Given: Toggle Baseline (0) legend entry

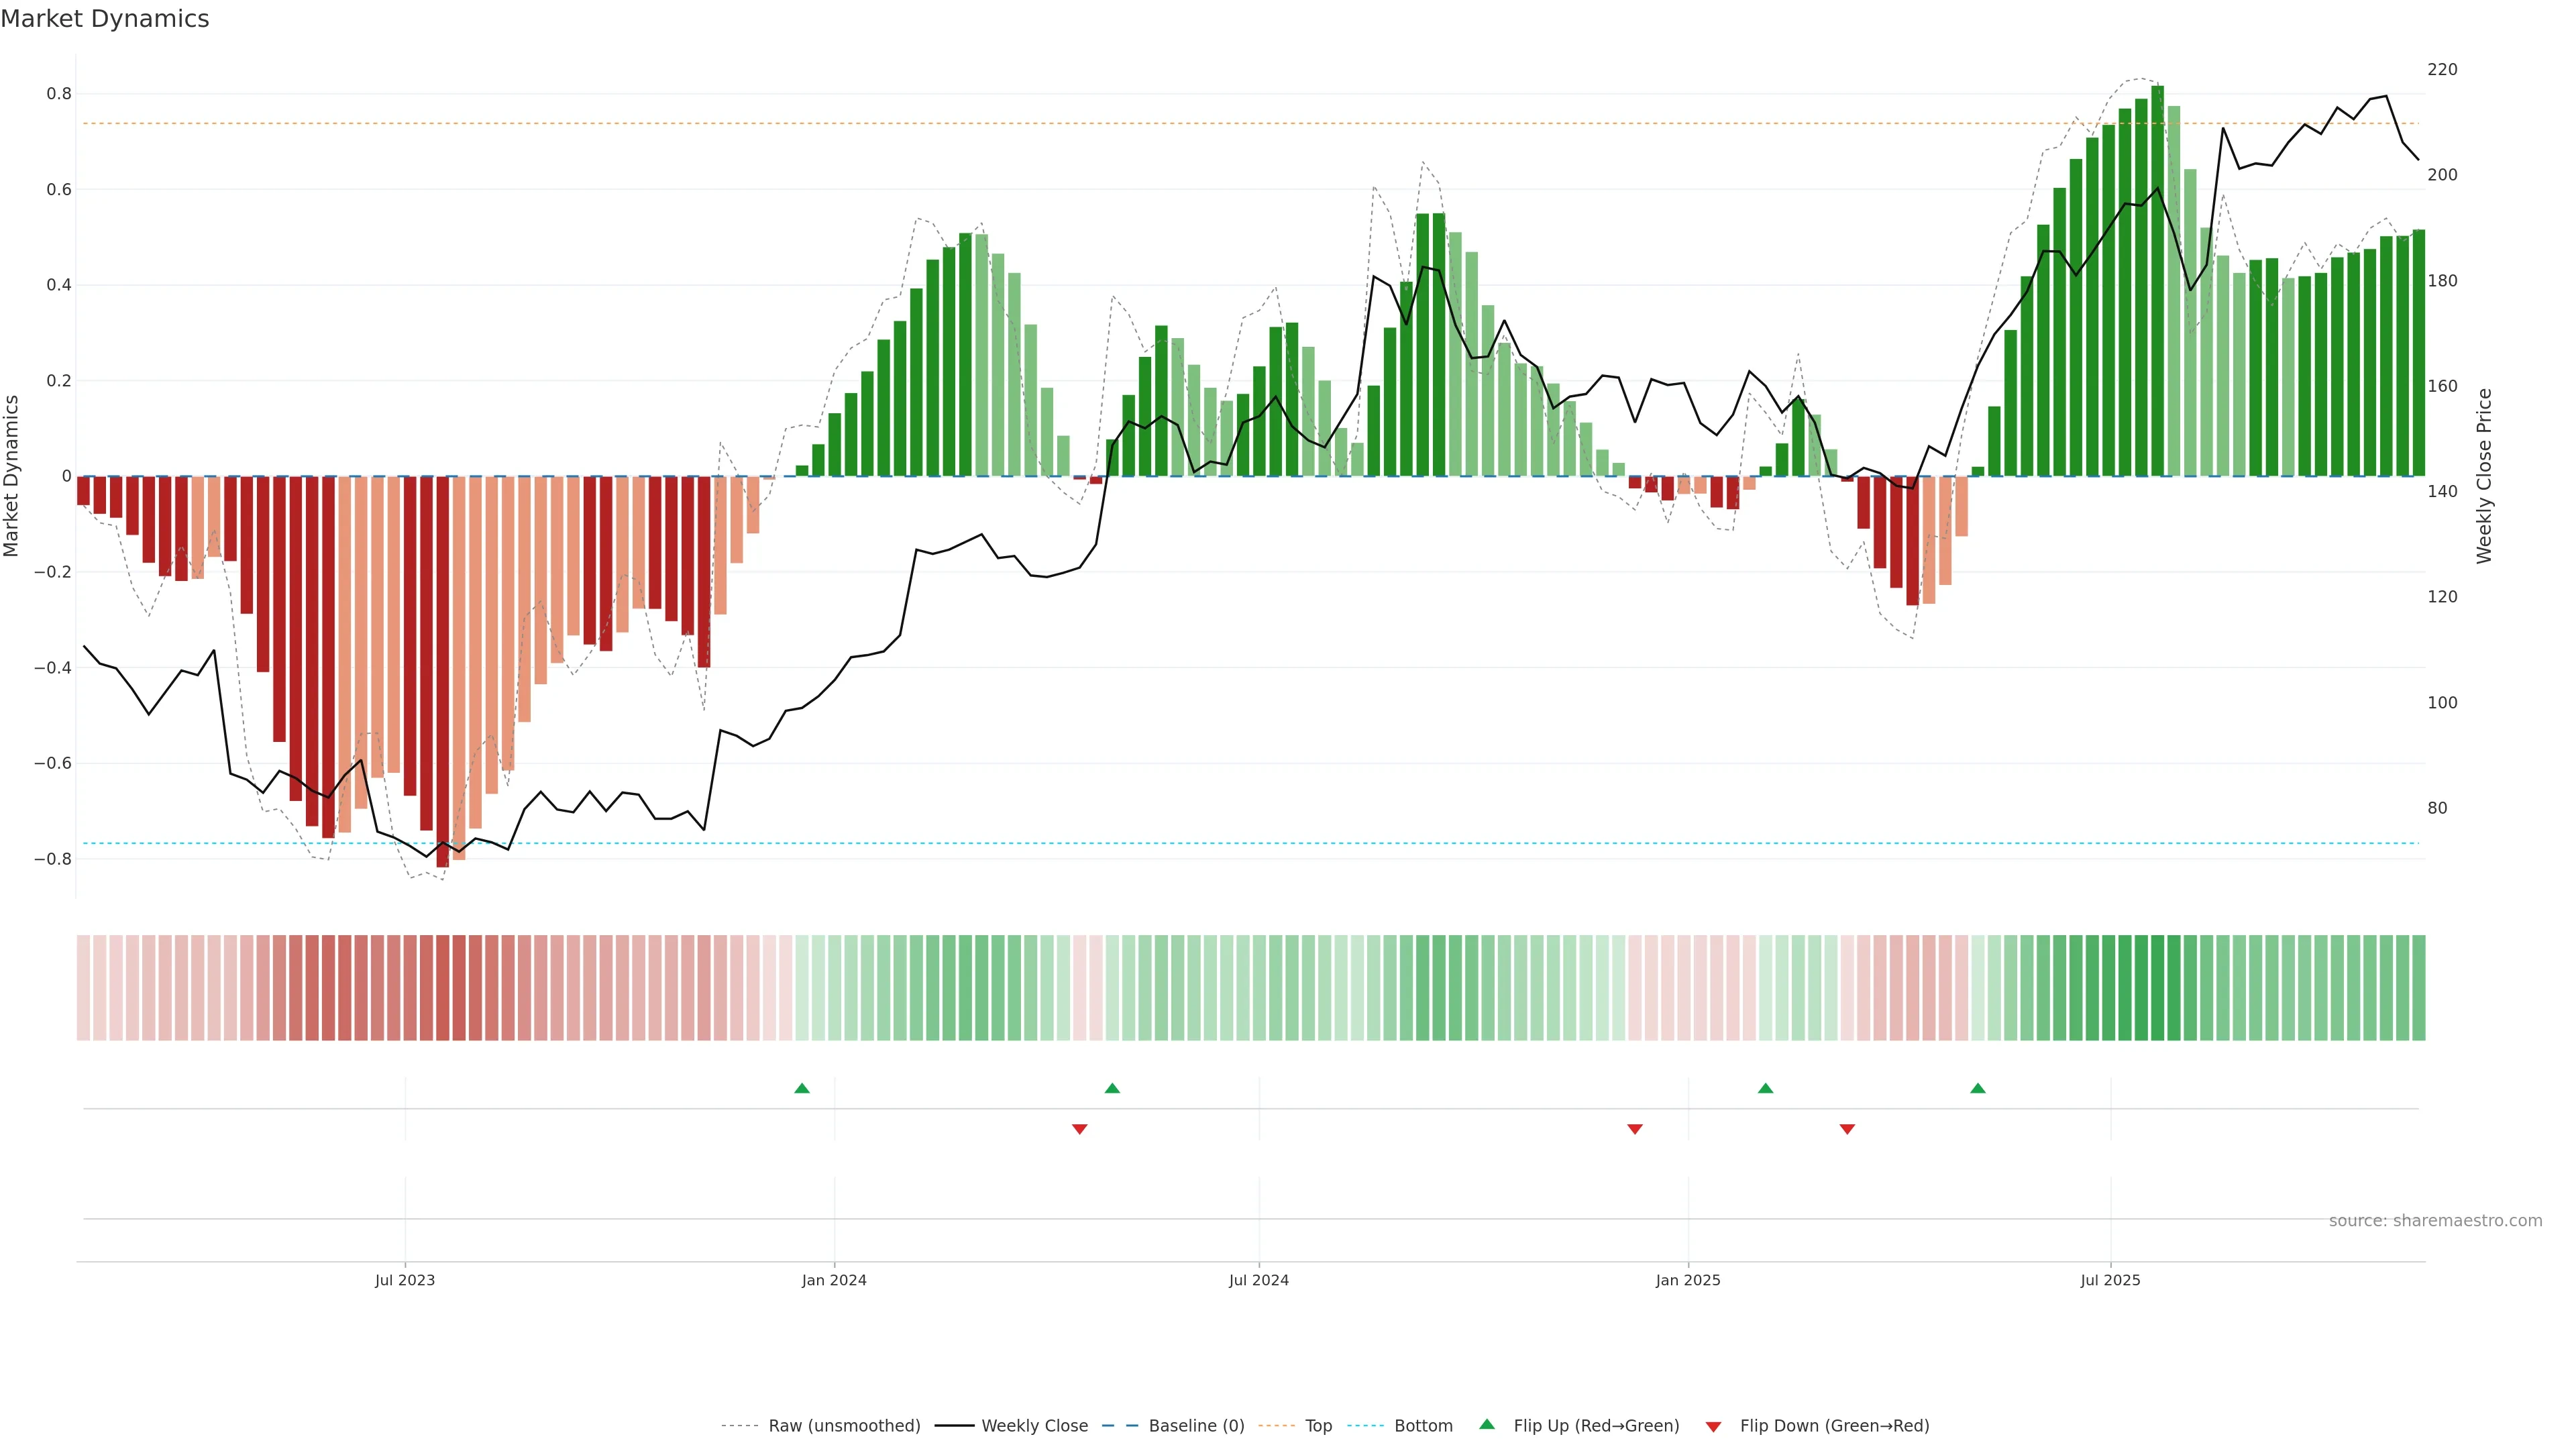Looking at the screenshot, I should pyautogui.click(x=1196, y=1425).
